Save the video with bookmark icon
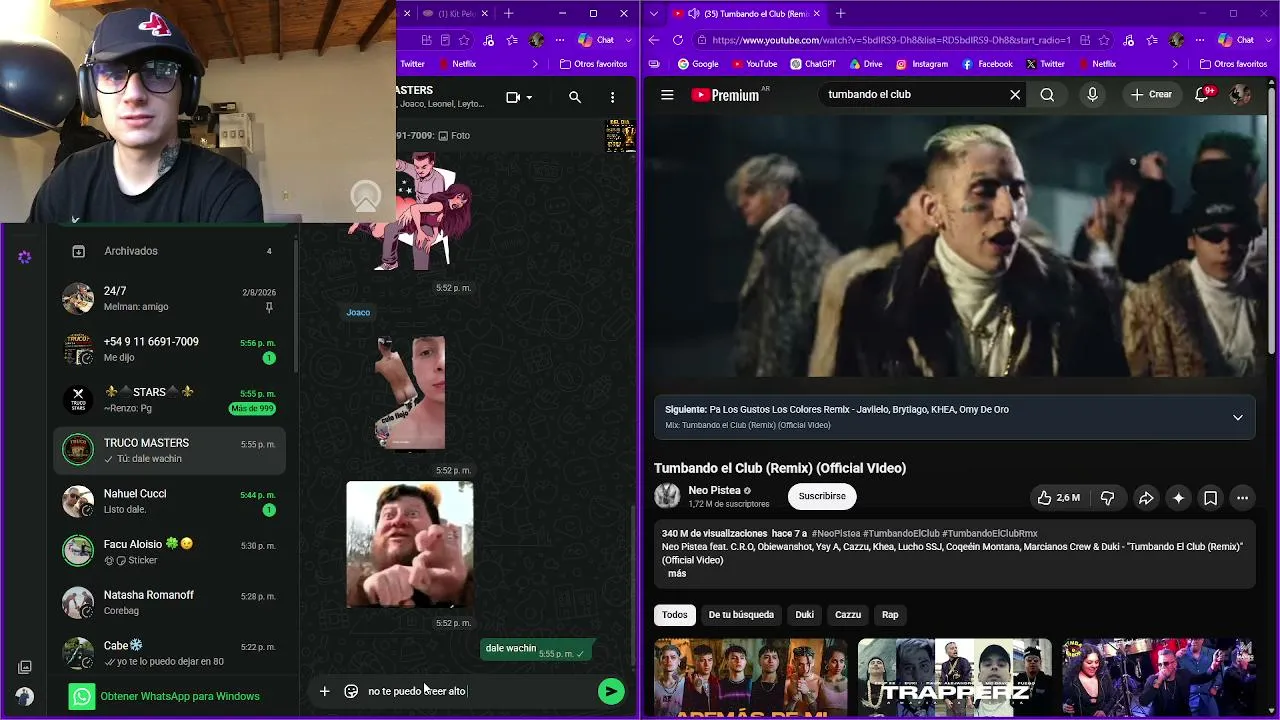1280x720 pixels. pyautogui.click(x=1210, y=497)
